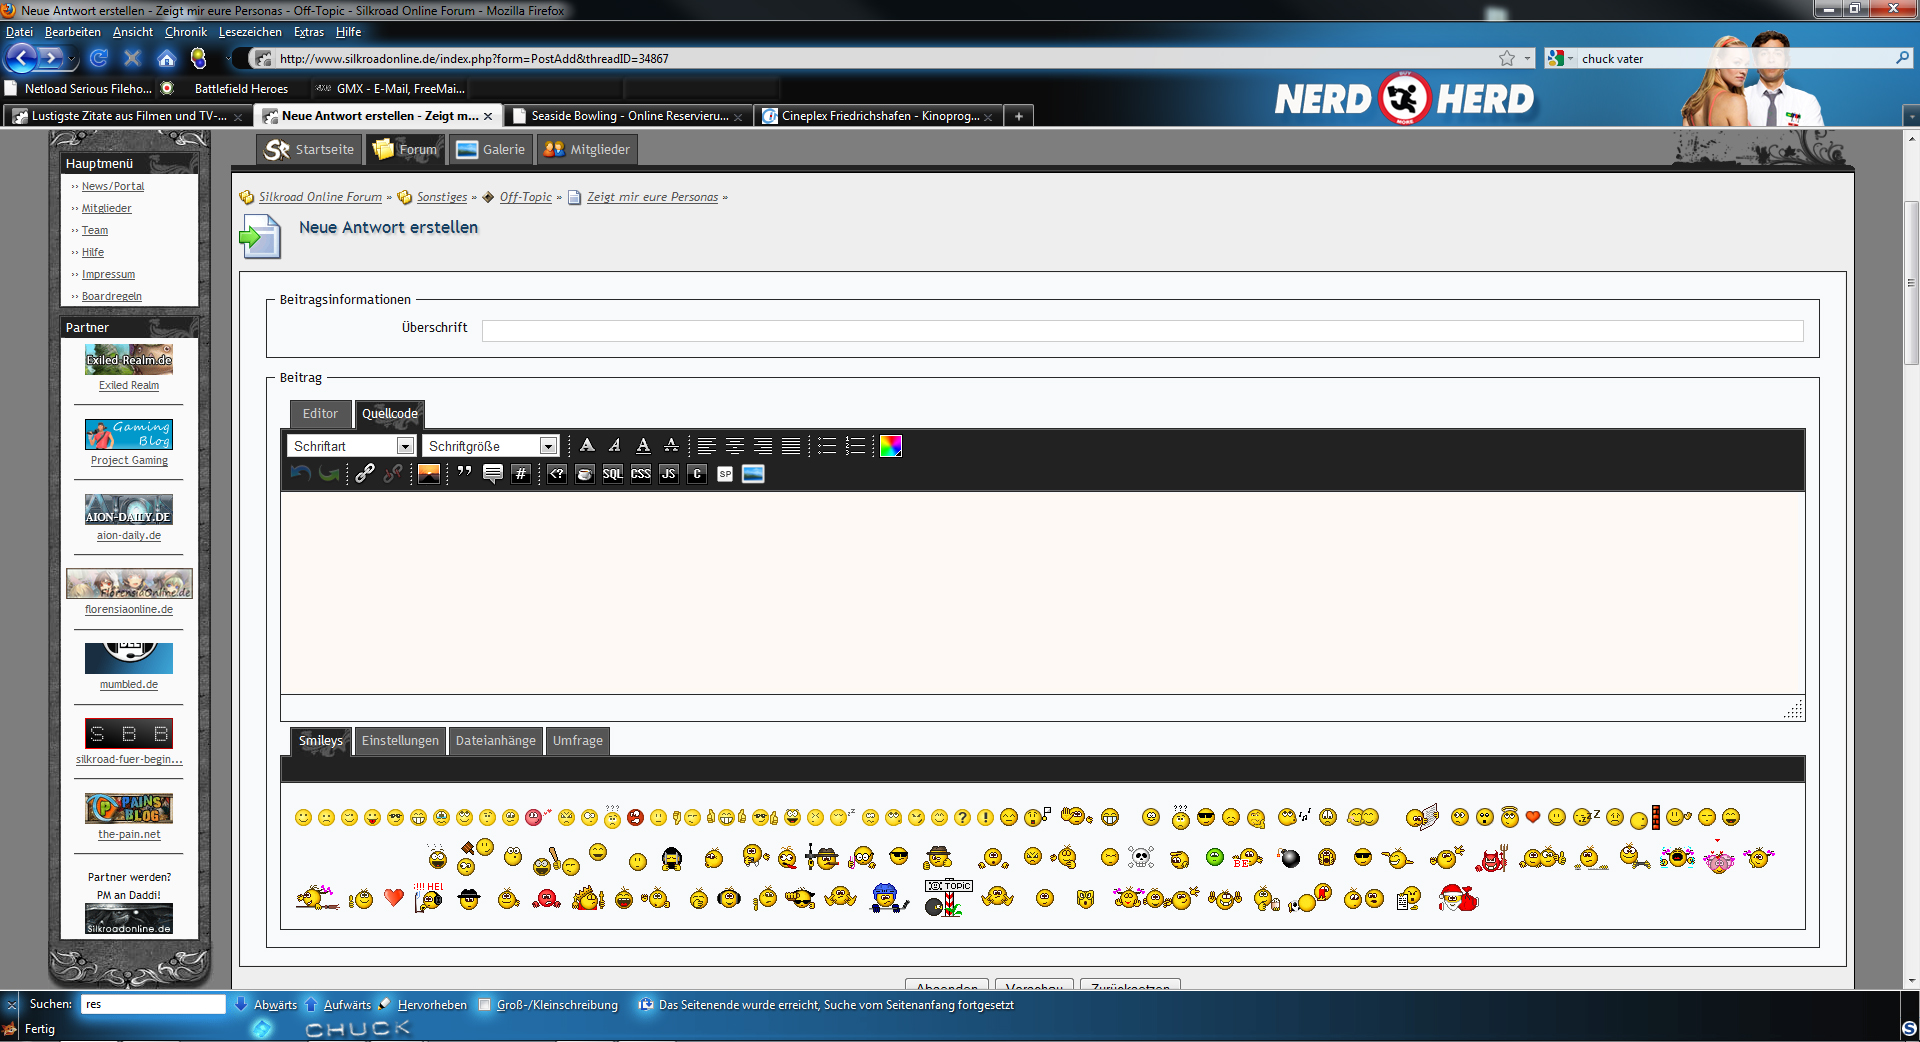This screenshot has width=1920, height=1042.
Task: Switch to the Einstellungen tab
Action: [400, 741]
